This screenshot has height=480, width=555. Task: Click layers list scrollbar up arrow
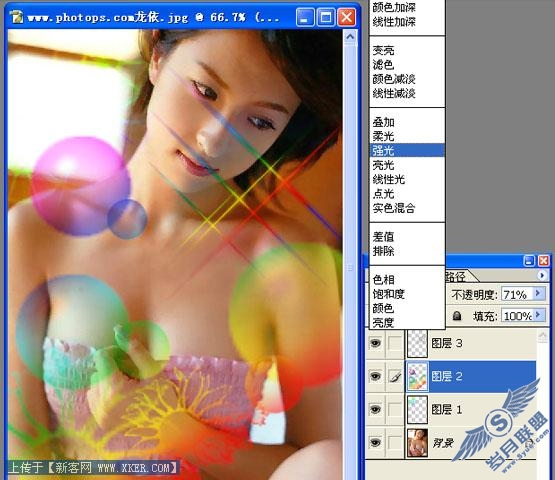click(x=542, y=336)
